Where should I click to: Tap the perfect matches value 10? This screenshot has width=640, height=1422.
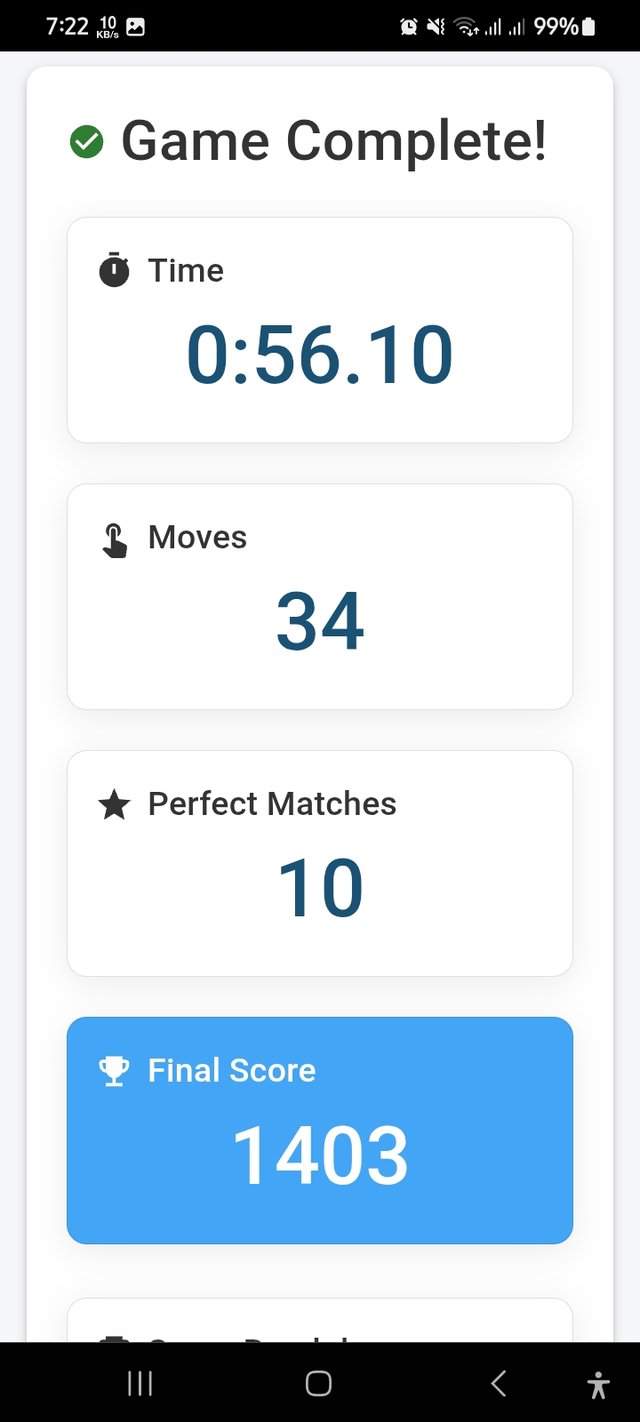click(320, 888)
